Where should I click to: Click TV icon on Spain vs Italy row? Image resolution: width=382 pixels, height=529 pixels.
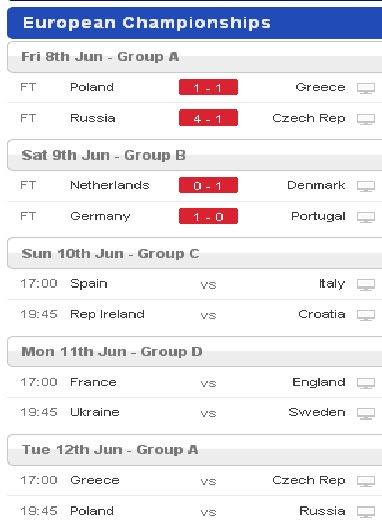[x=366, y=285]
